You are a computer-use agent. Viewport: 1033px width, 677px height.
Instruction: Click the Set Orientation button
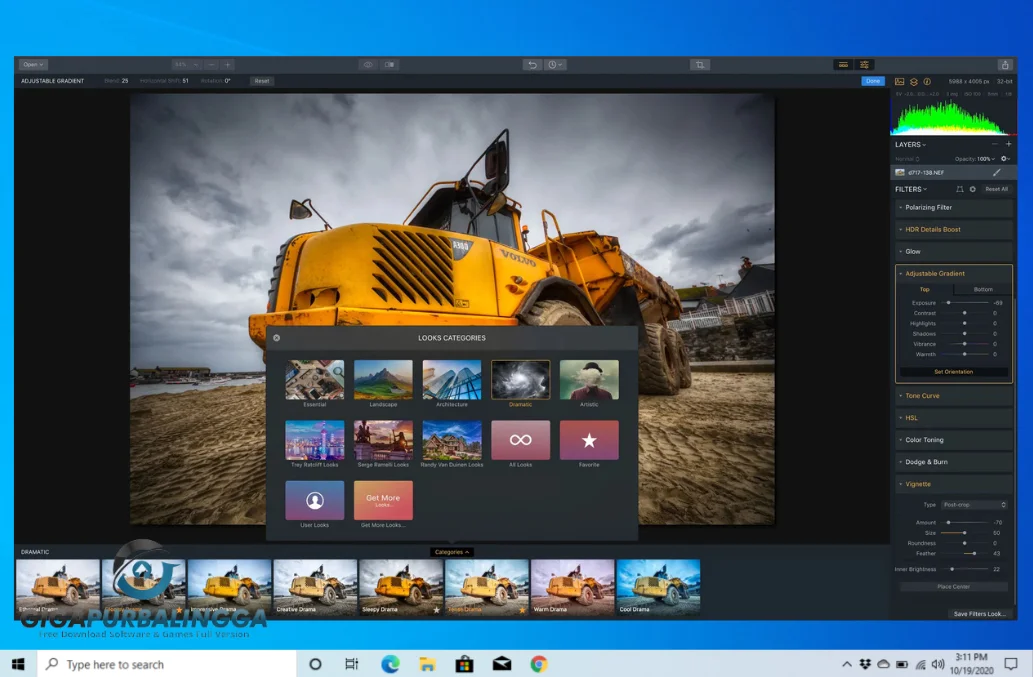(953, 372)
